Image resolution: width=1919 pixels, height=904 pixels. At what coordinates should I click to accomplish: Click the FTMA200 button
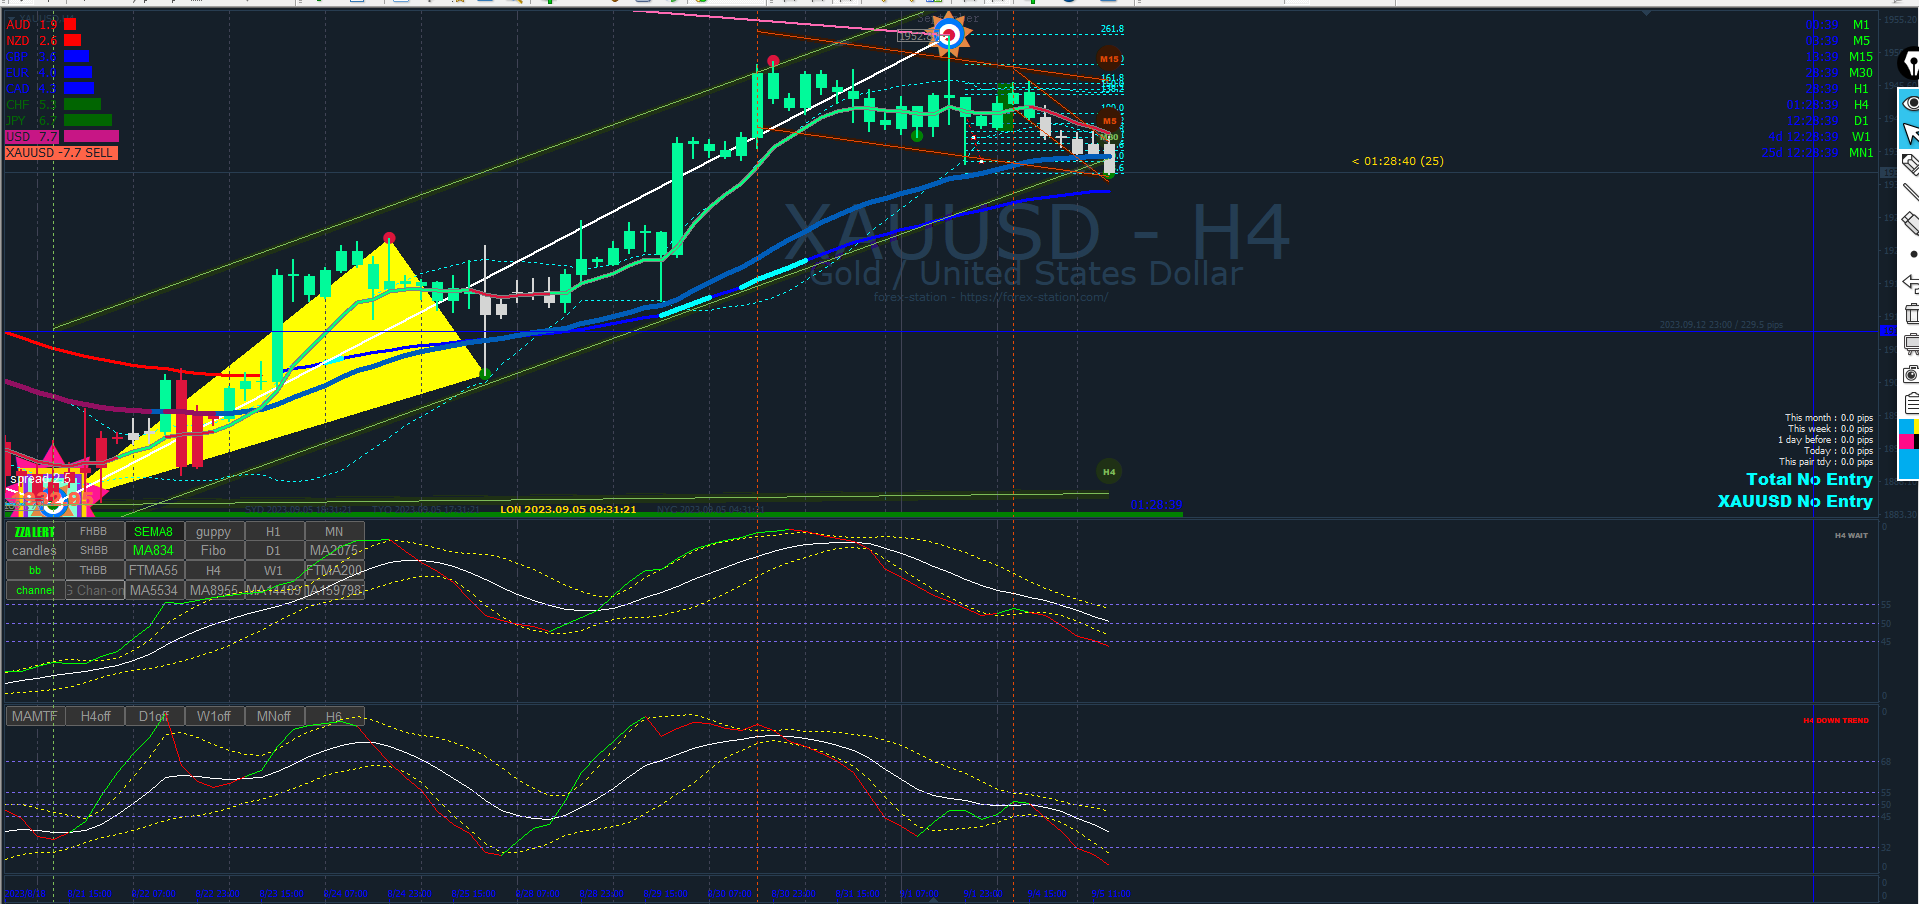click(x=334, y=570)
